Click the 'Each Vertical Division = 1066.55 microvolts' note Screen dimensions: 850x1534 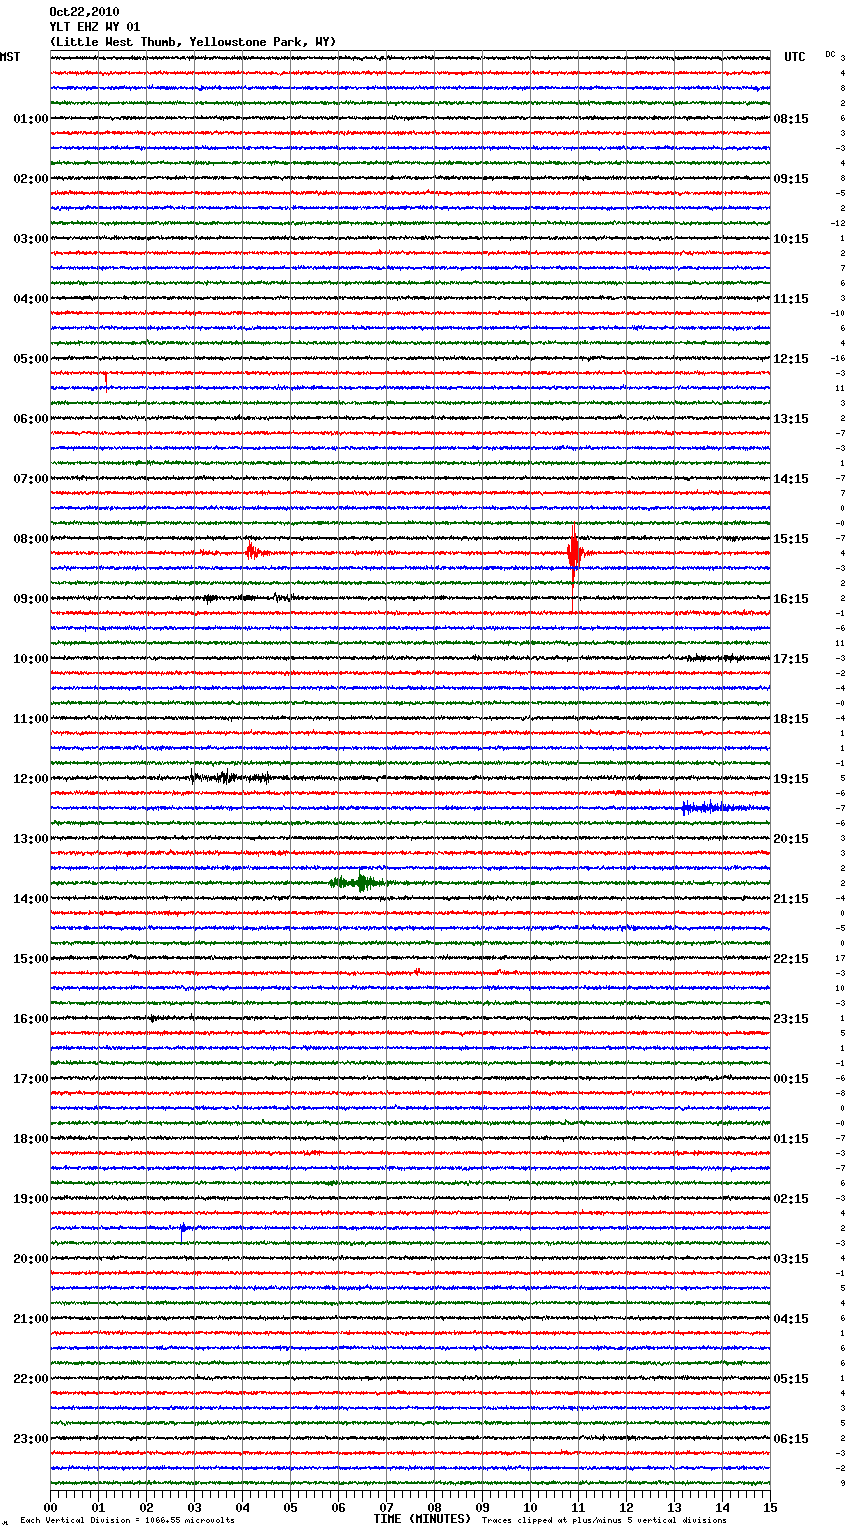[x=127, y=1521]
